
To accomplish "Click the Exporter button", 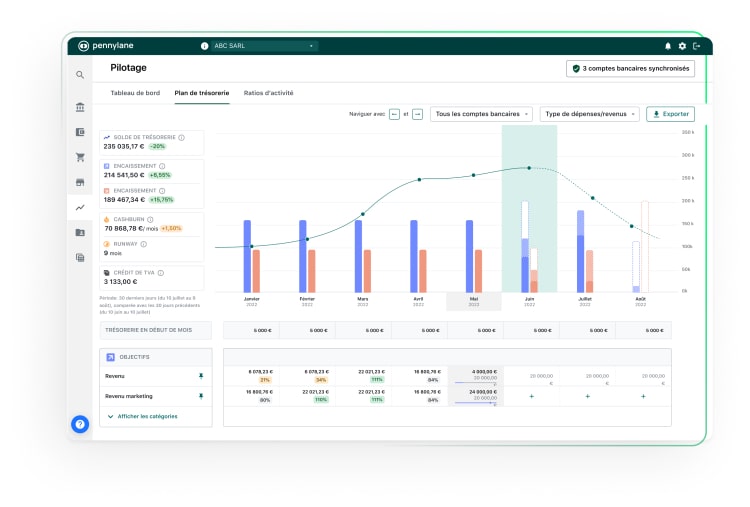I will pos(670,114).
